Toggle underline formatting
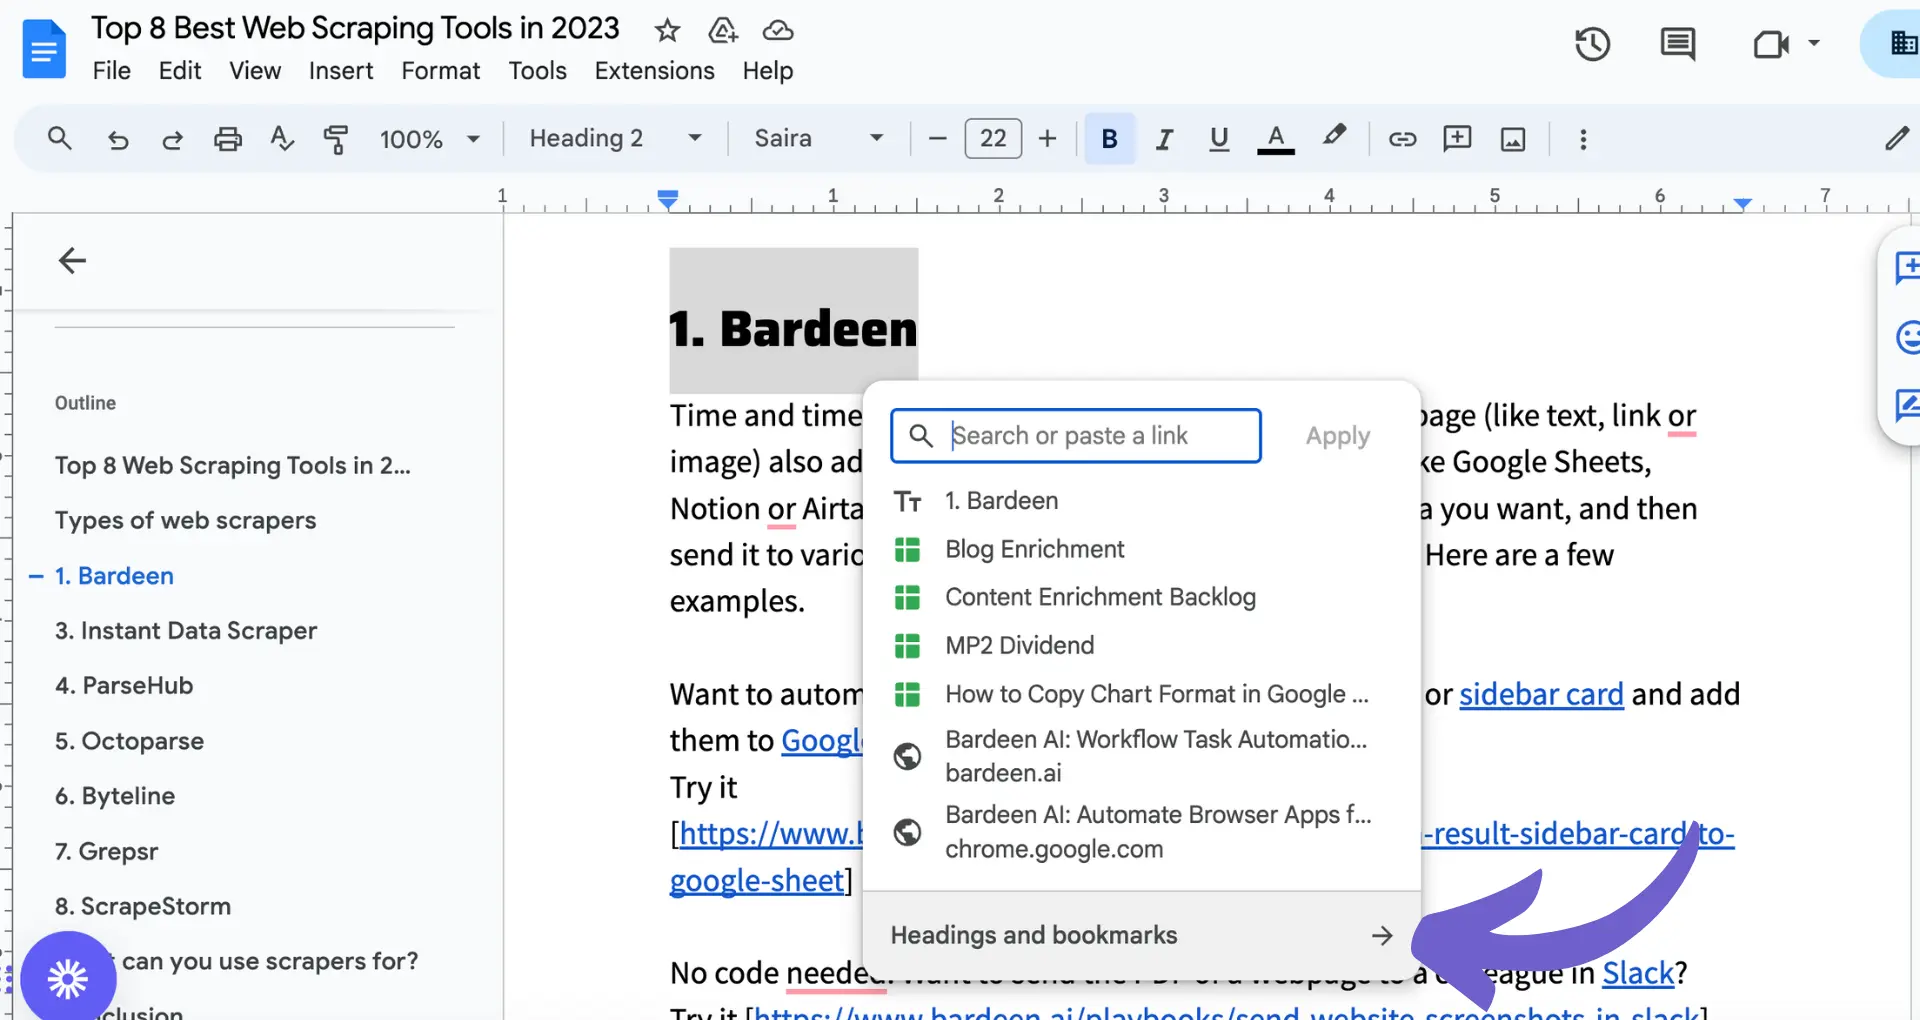This screenshot has width=1920, height=1020. [1218, 139]
